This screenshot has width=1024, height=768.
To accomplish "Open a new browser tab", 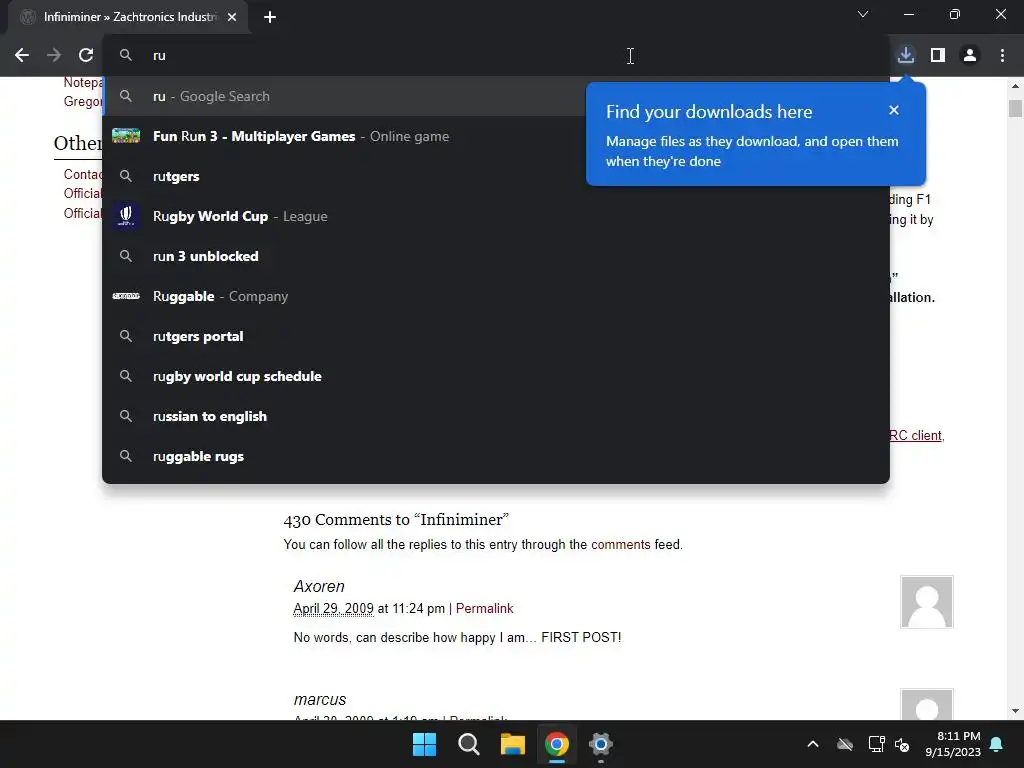I will click(x=270, y=17).
